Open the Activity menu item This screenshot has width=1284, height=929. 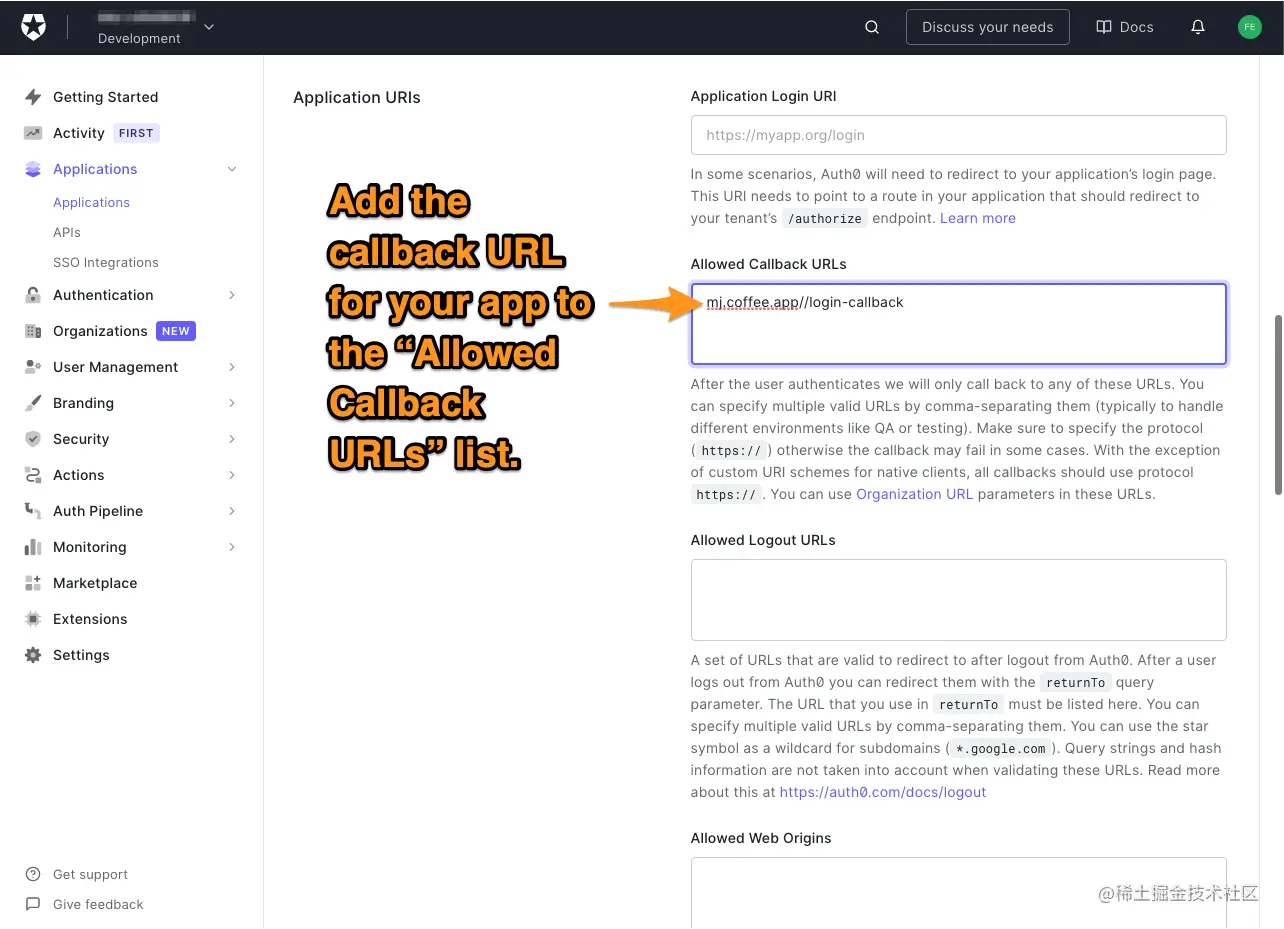[79, 133]
